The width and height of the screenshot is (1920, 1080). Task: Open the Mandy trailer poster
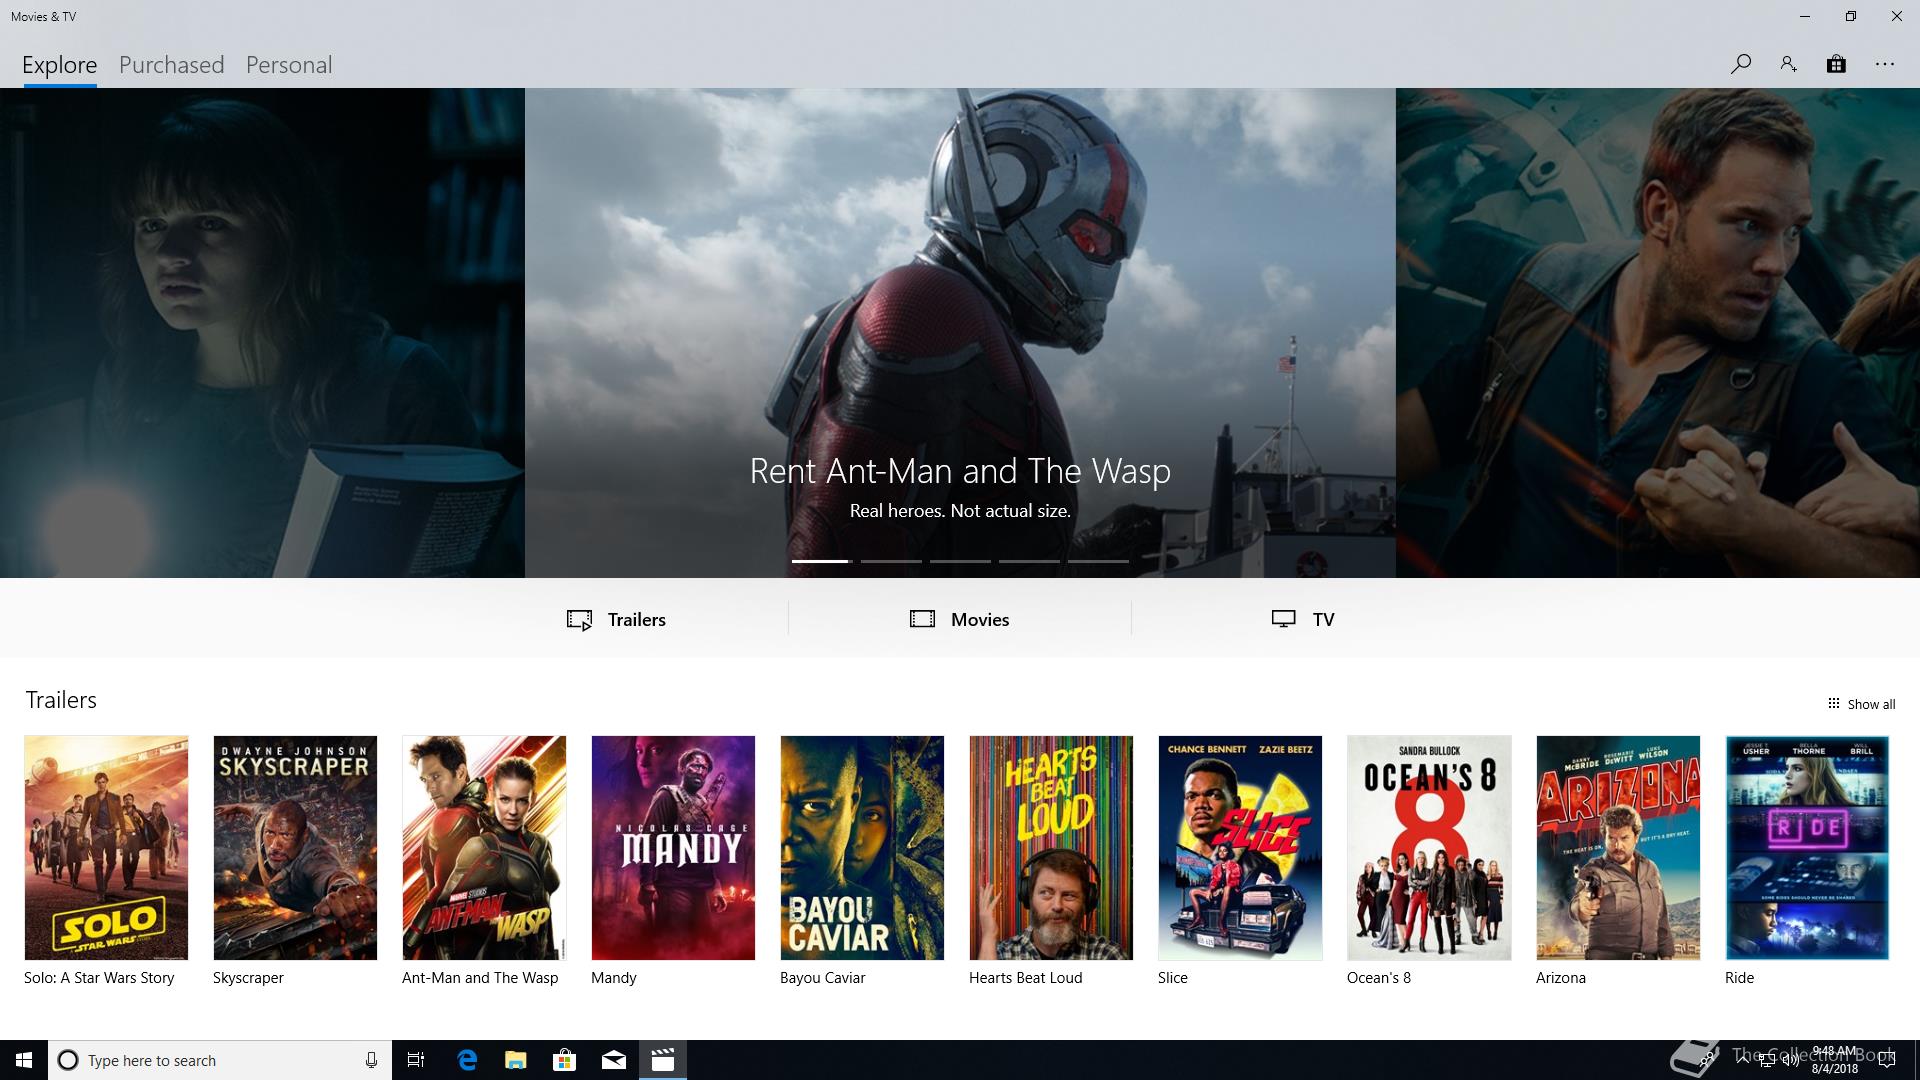673,848
